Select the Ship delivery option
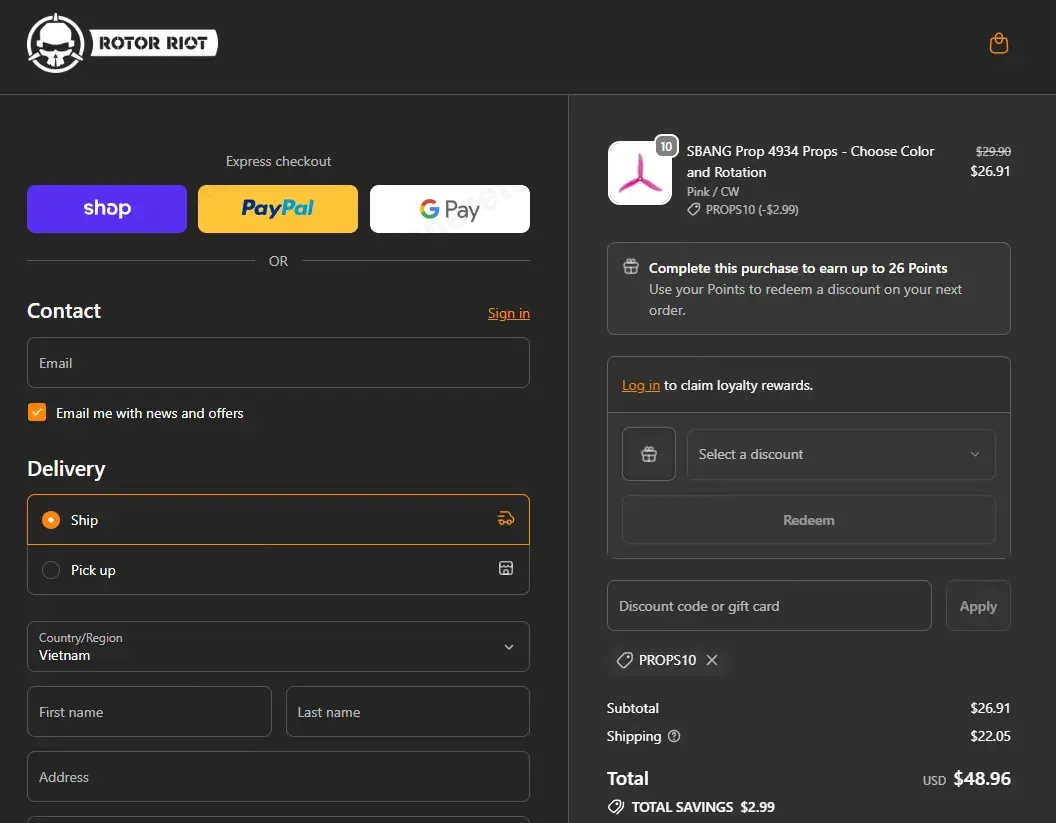 pos(278,520)
